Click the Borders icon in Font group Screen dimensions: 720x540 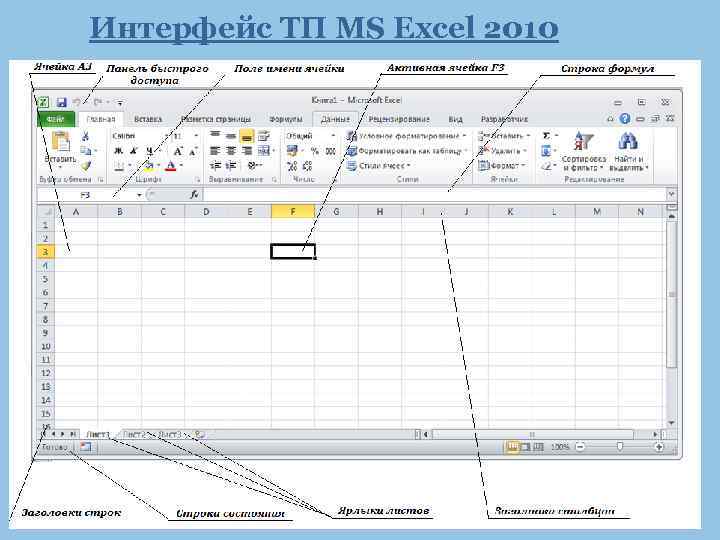coord(119,166)
